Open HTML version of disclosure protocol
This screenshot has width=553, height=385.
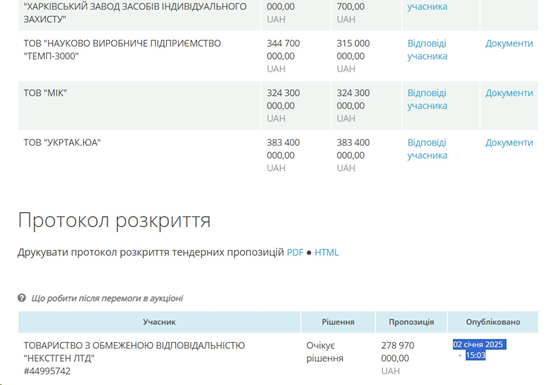326,252
